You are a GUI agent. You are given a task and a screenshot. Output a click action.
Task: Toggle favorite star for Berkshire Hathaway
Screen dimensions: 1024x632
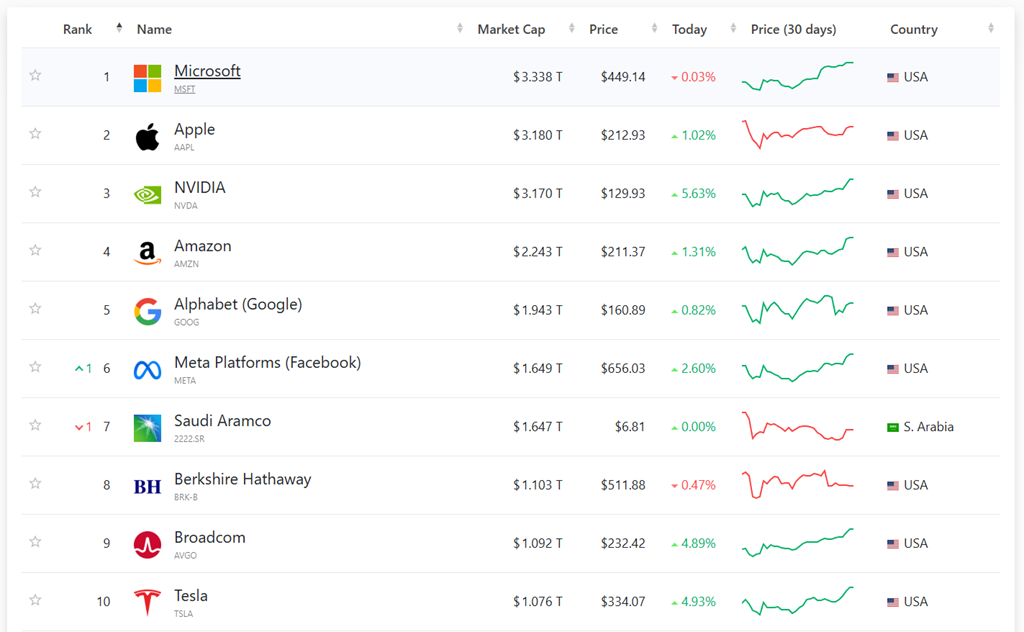[35, 484]
